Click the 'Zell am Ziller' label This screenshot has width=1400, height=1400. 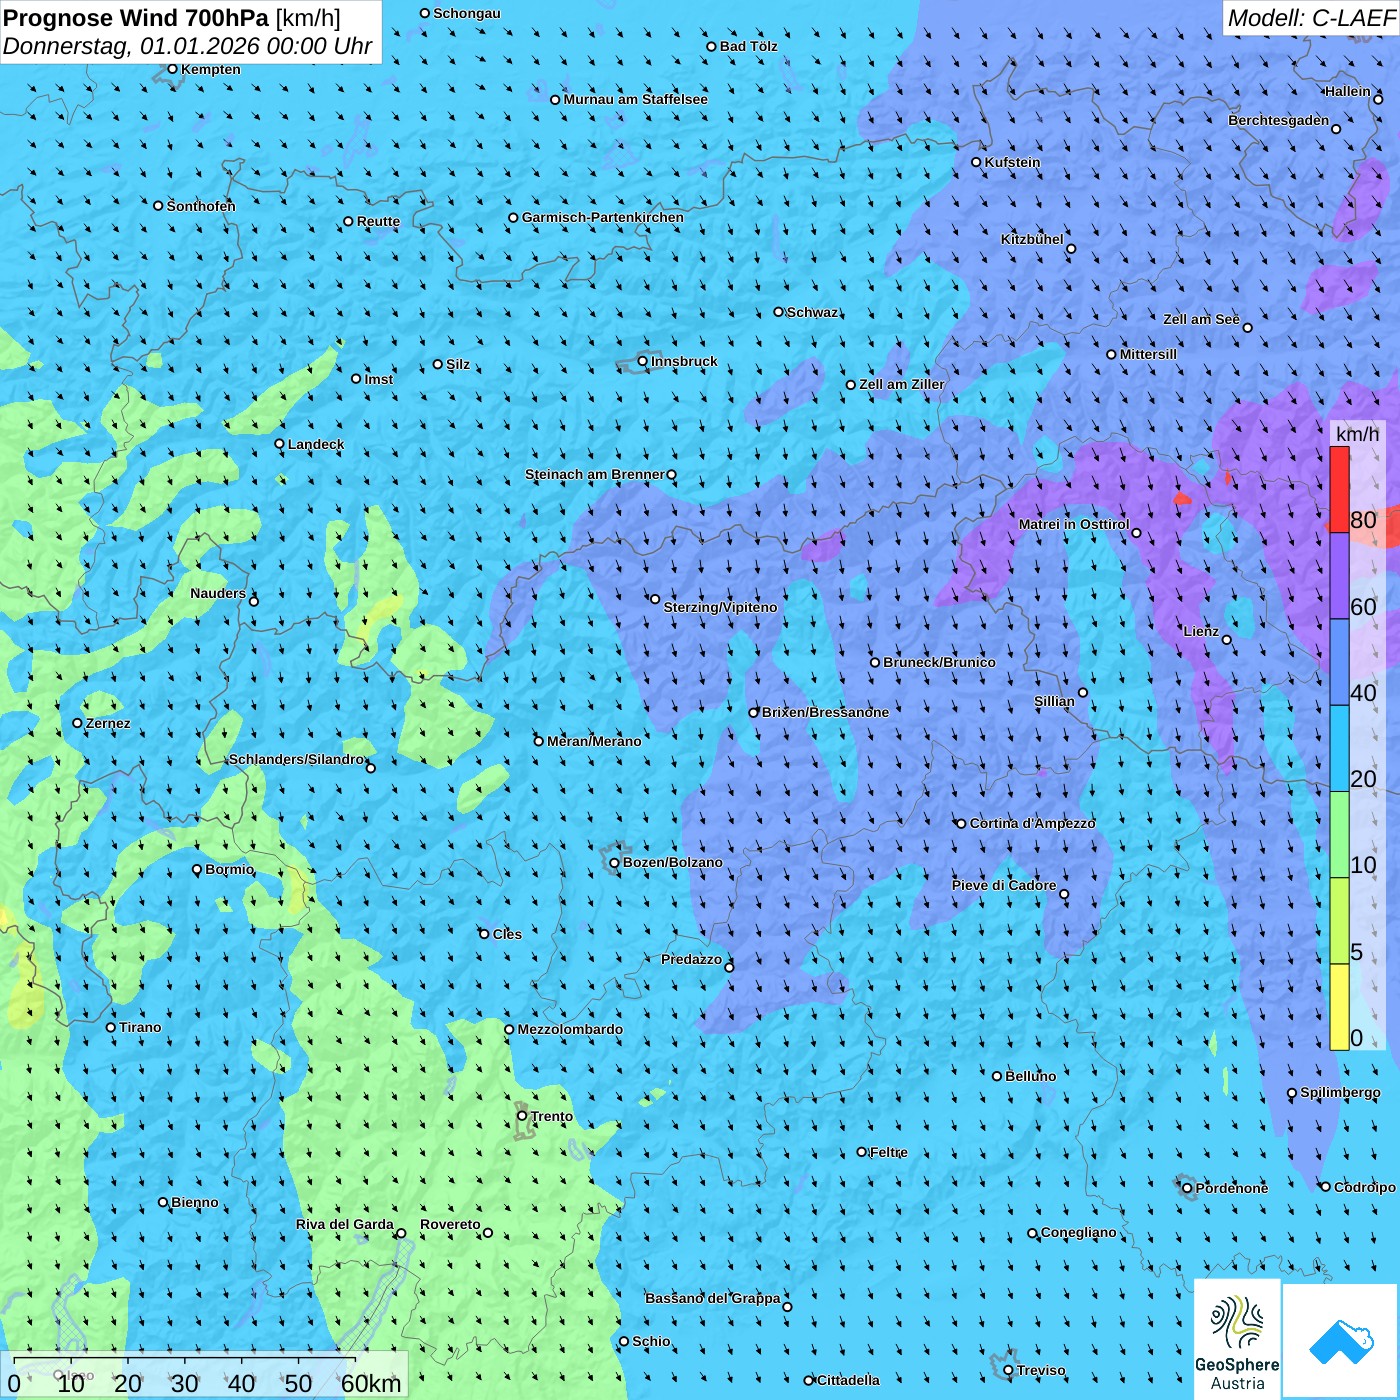pyautogui.click(x=902, y=384)
